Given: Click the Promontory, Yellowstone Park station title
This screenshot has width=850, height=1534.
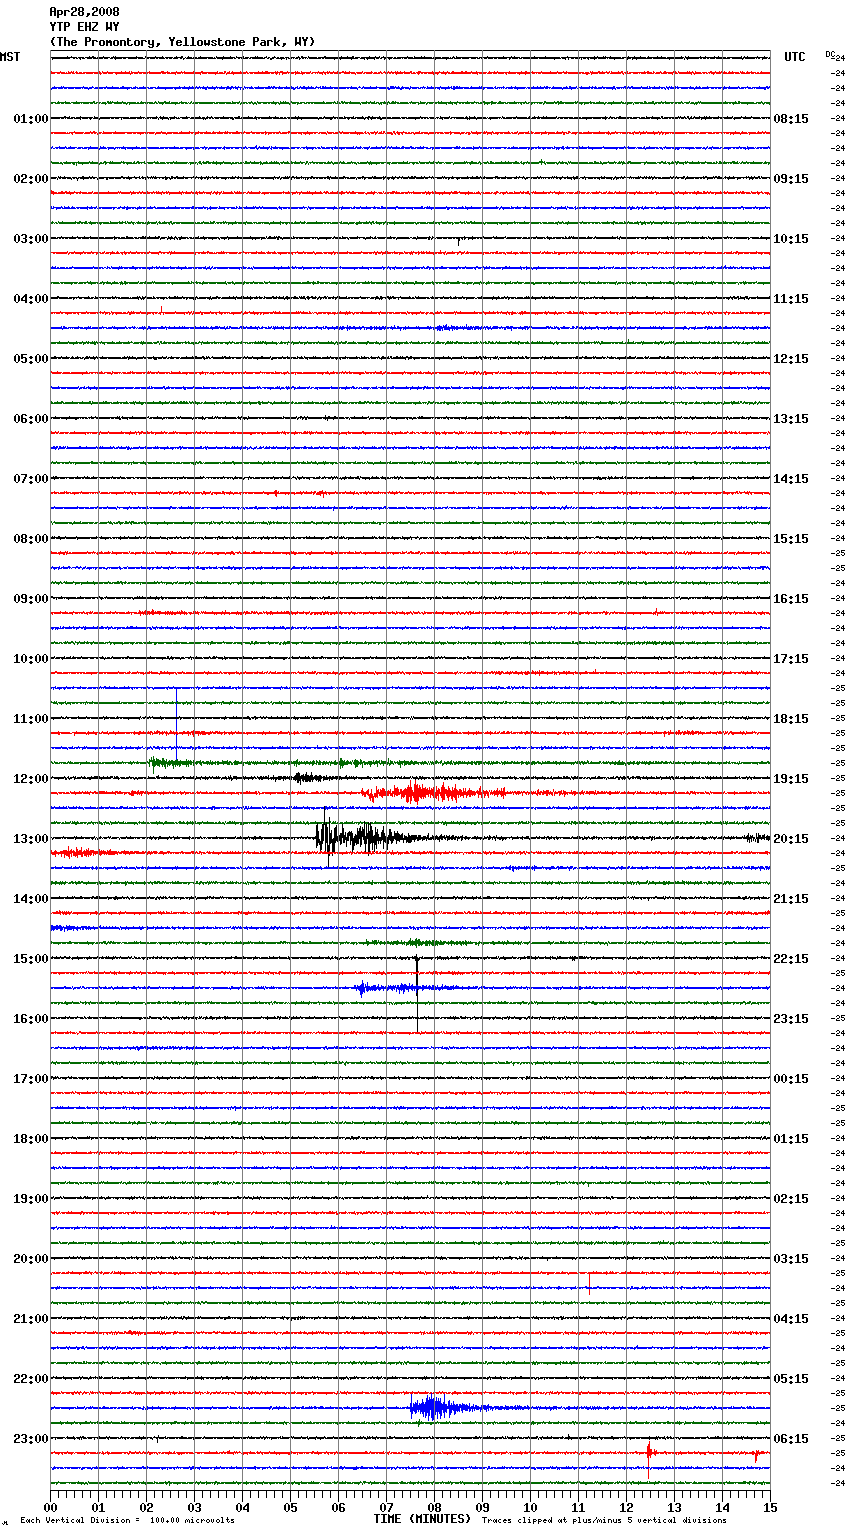Looking at the screenshot, I should 182,42.
